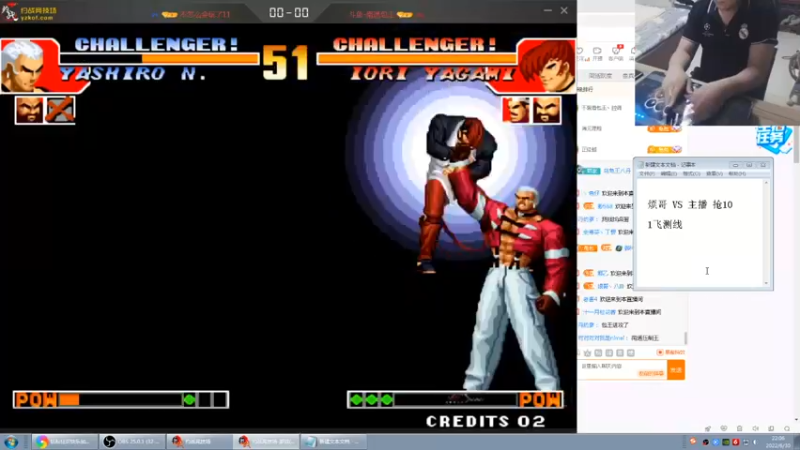The width and height of the screenshot is (800, 450).
Task: Open the first game platform taskbar button
Action: point(199,442)
